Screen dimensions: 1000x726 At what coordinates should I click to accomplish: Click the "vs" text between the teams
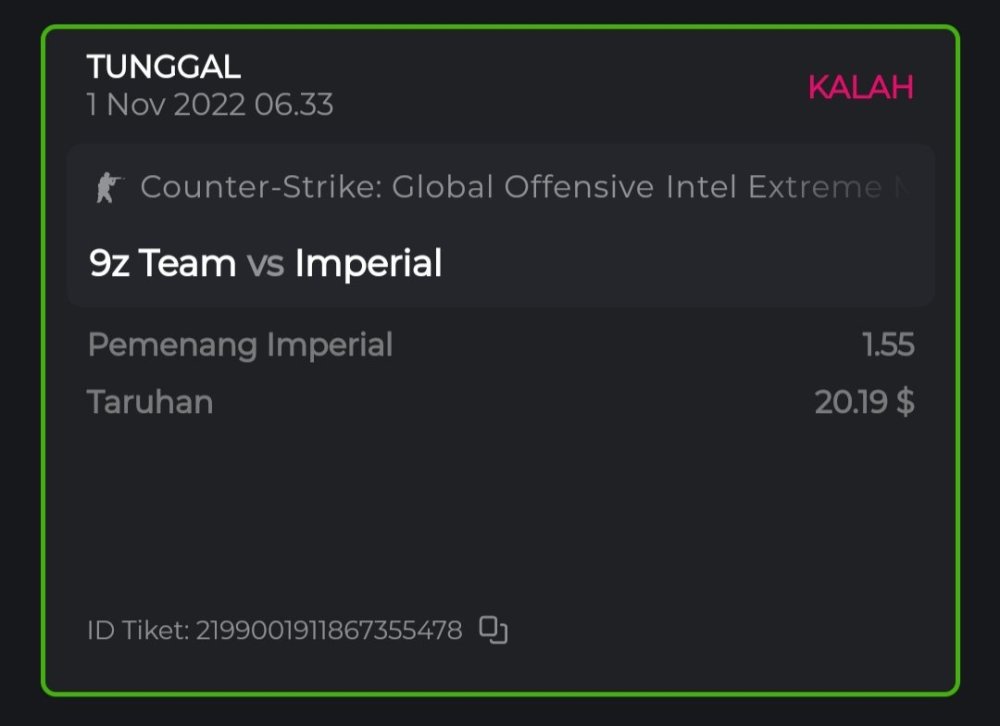tap(265, 264)
